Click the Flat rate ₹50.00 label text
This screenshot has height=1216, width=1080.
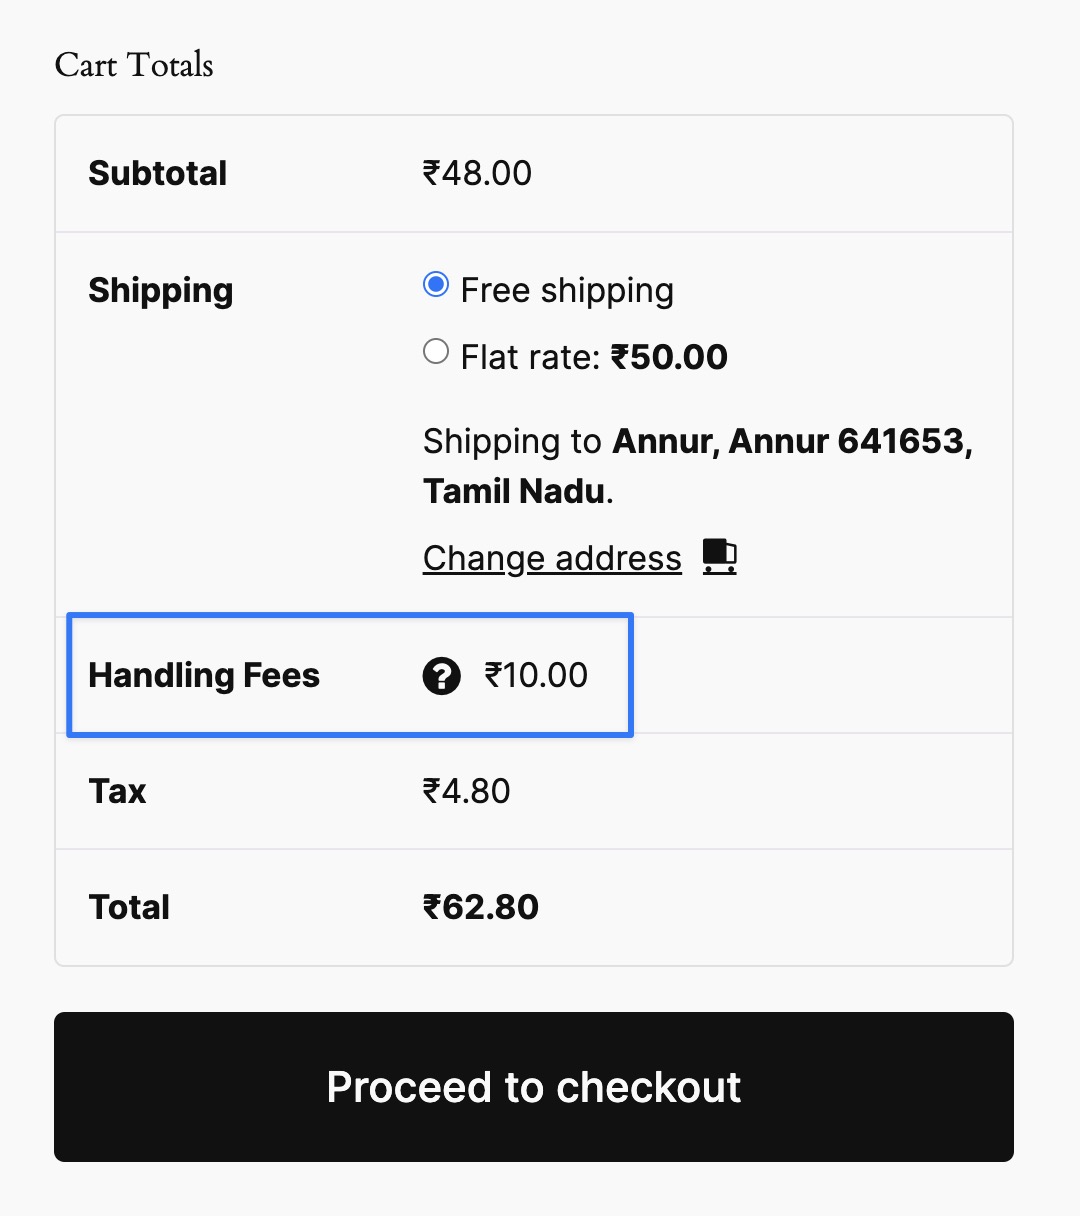point(594,357)
